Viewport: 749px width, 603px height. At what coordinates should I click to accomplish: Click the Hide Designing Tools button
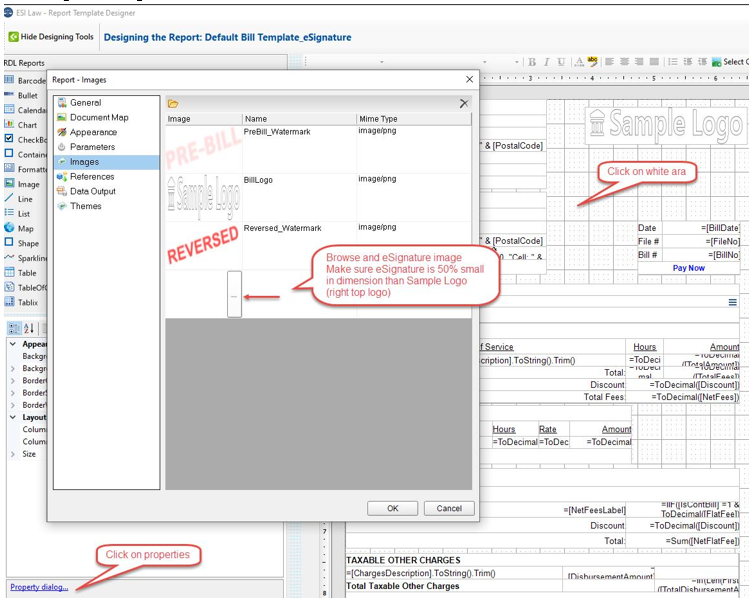pyautogui.click(x=51, y=37)
